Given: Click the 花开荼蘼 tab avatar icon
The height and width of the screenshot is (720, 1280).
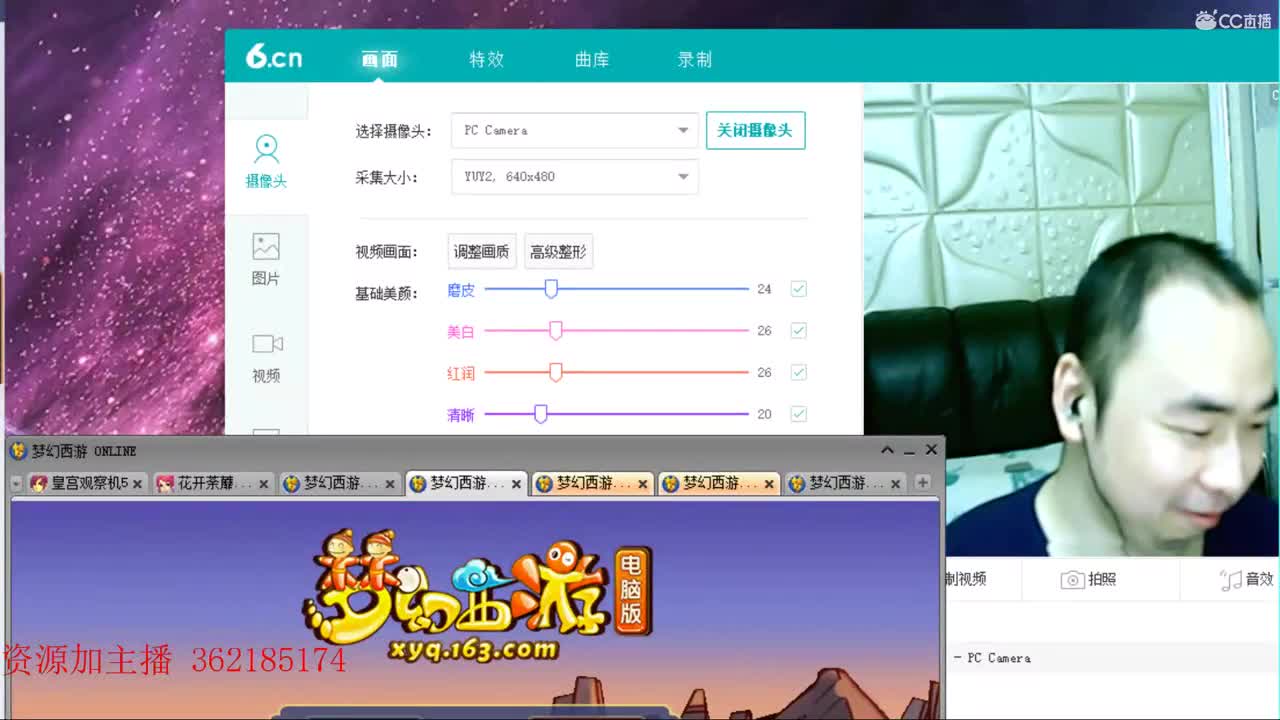Looking at the screenshot, I should (x=165, y=484).
